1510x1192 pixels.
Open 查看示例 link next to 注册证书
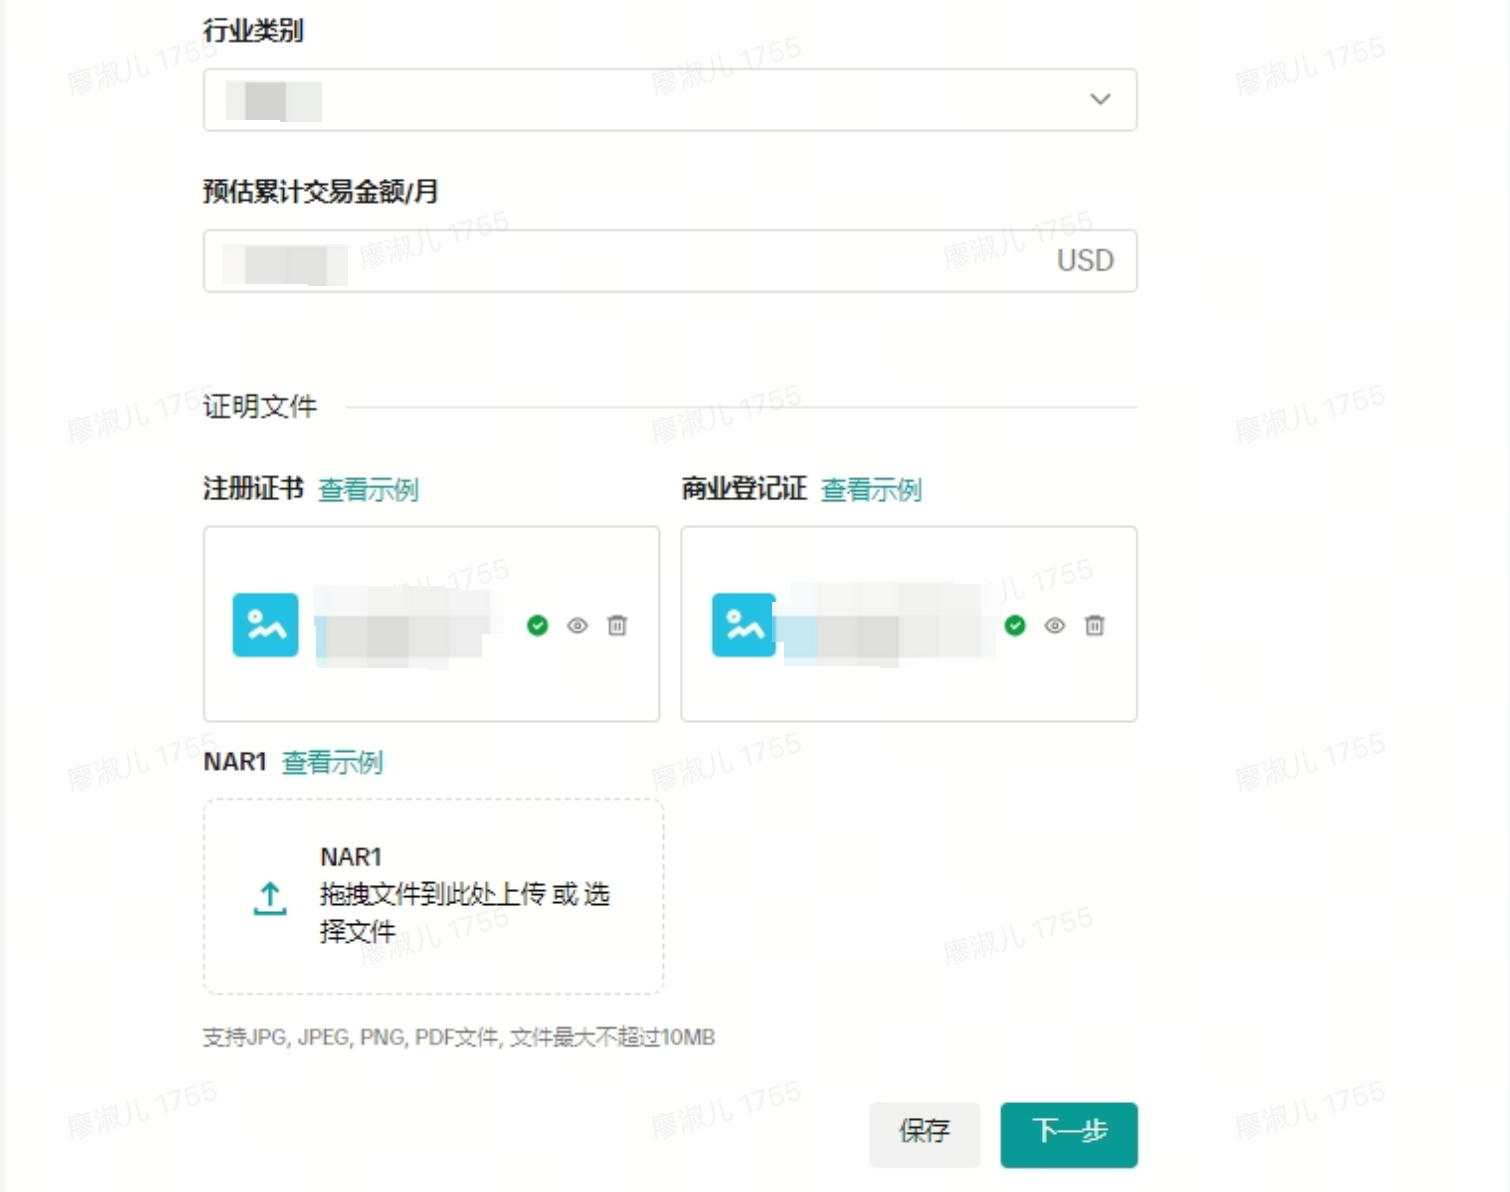pyautogui.click(x=368, y=490)
